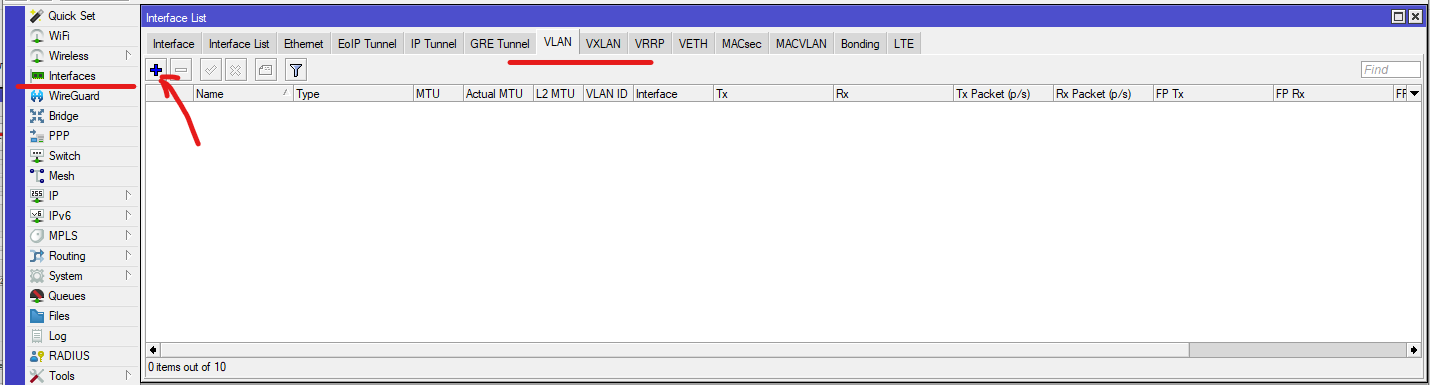1430x385 pixels.
Task: Switch to the Interface List tab
Action: point(239,44)
